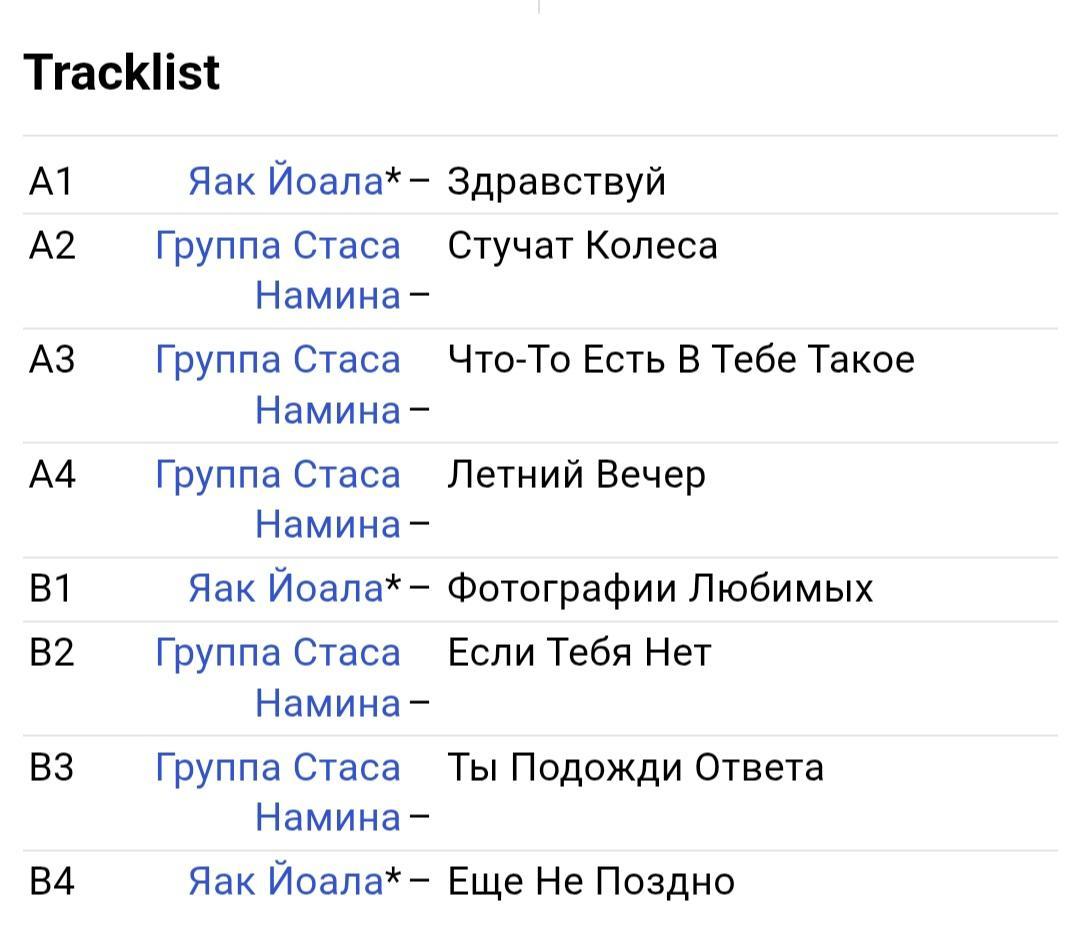Open Яак Йоала artist link on track A1
This screenshot has width=1080, height=946.
(x=285, y=182)
